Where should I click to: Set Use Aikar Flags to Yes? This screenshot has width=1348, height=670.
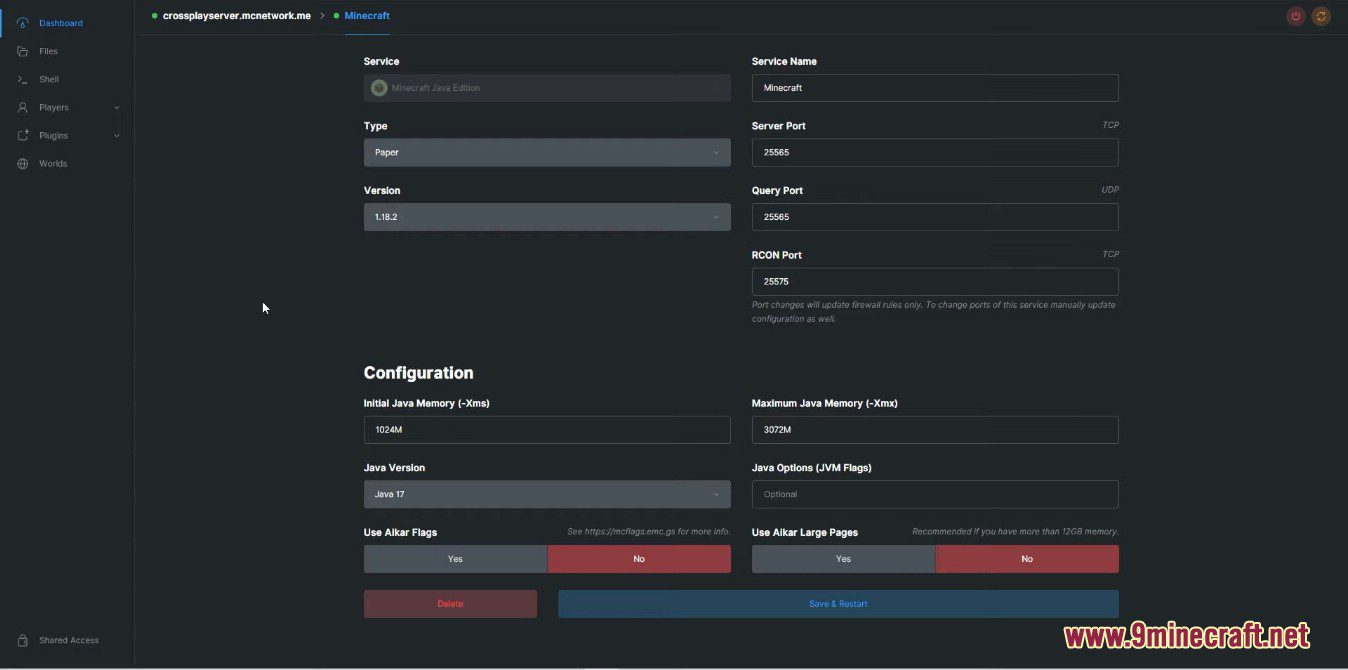(456, 559)
